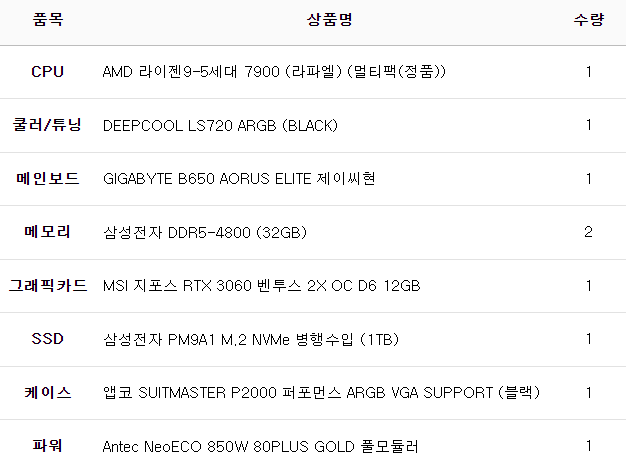Click the 수량 column header

(x=588, y=20)
